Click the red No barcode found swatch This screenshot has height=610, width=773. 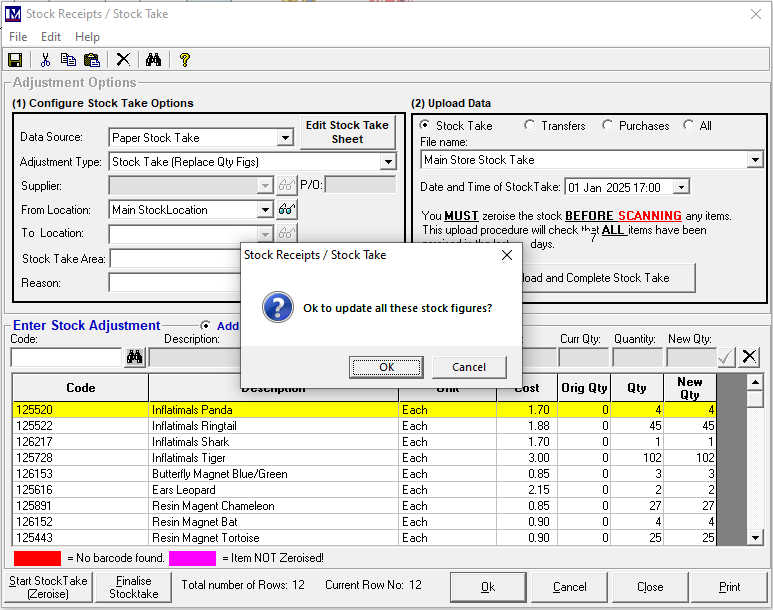[37, 558]
